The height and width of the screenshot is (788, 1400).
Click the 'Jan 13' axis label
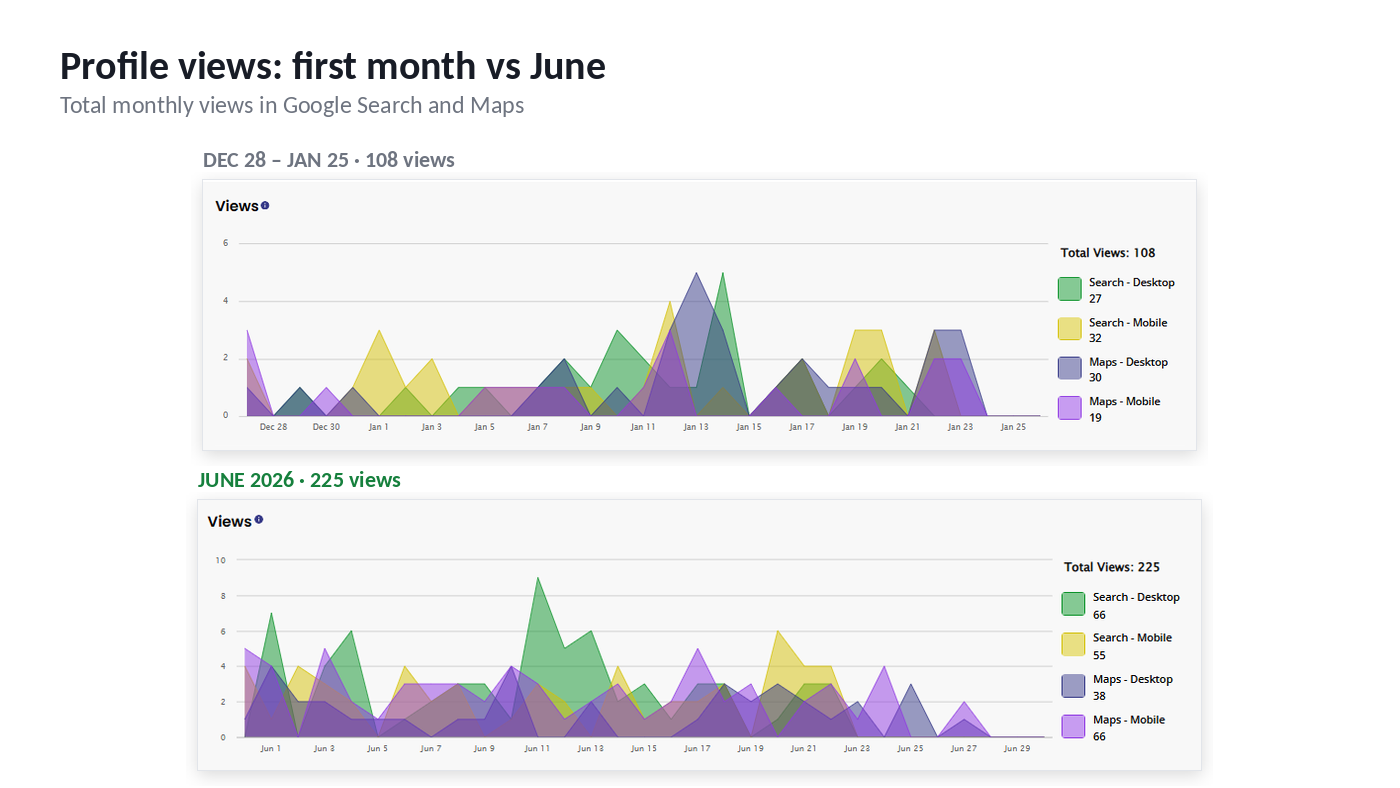click(696, 427)
